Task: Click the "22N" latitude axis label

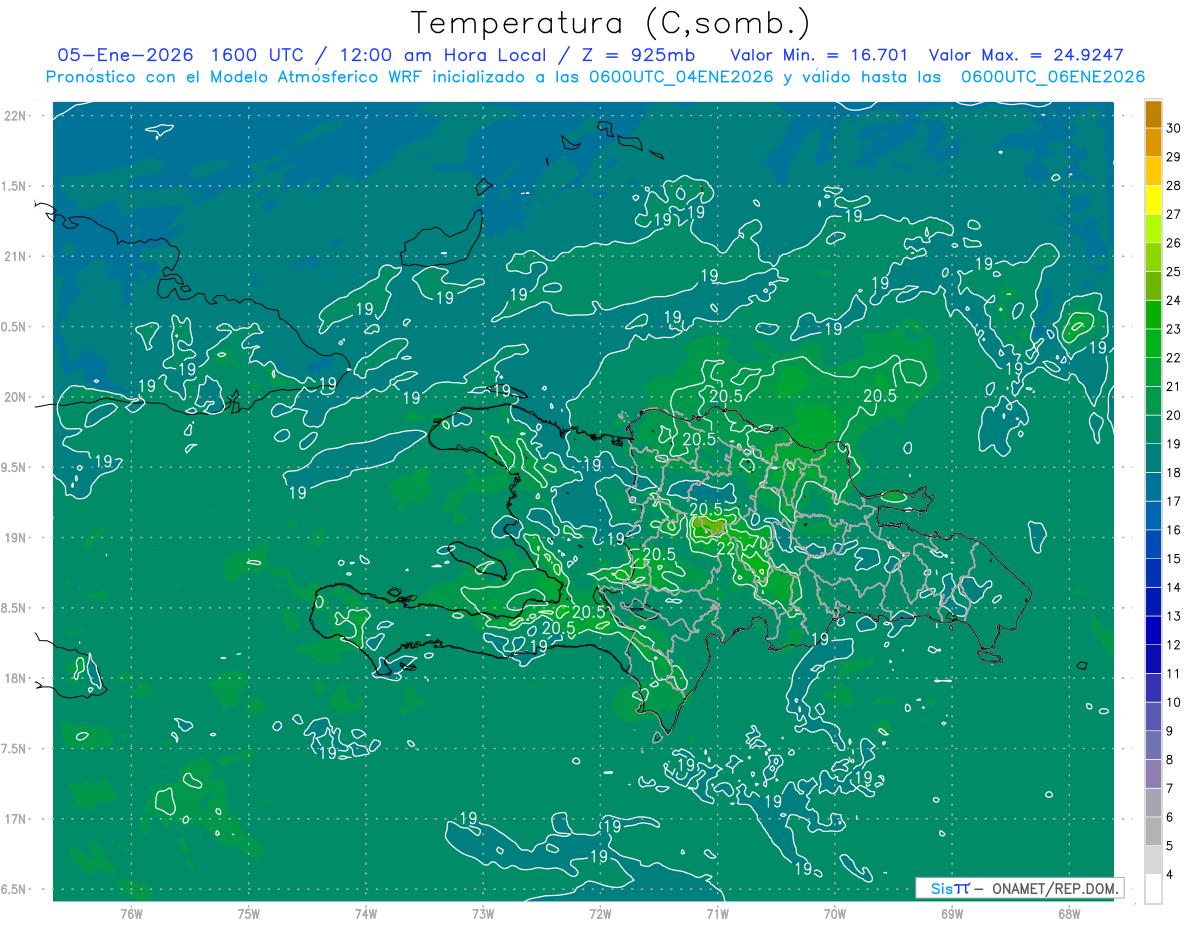Action: pos(17,116)
